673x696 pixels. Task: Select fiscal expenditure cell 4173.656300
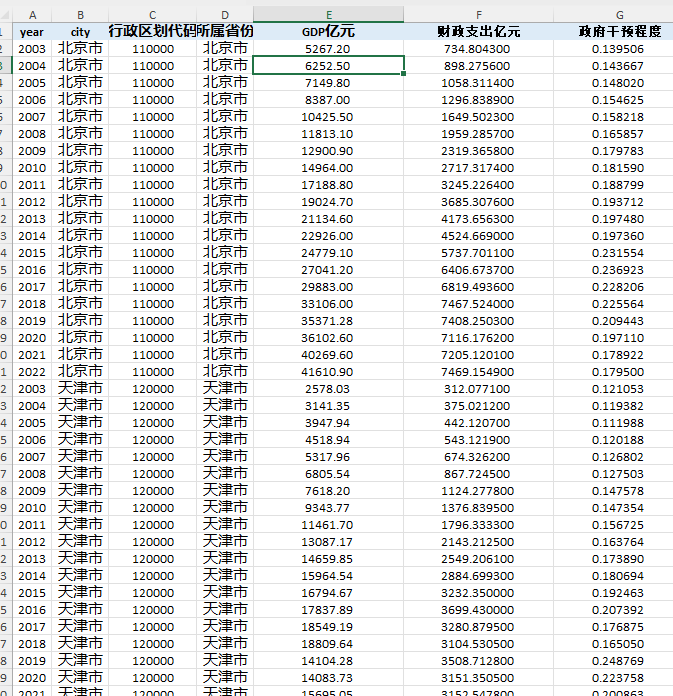[479, 219]
